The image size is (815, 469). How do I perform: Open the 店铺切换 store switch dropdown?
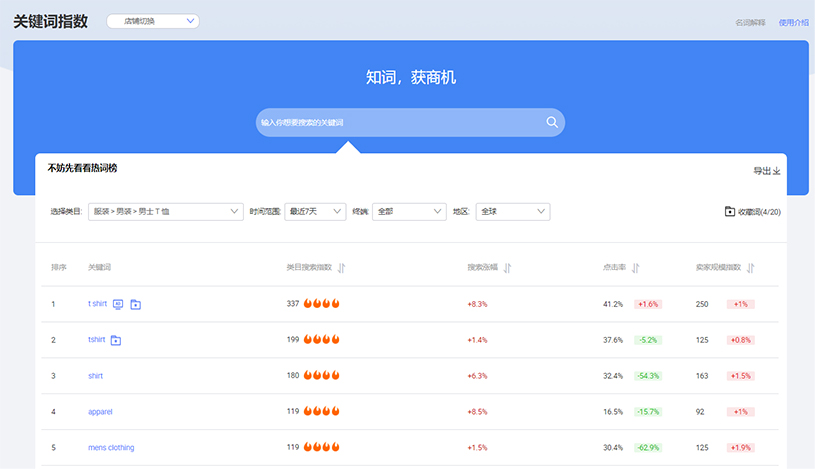pyautogui.click(x=153, y=21)
